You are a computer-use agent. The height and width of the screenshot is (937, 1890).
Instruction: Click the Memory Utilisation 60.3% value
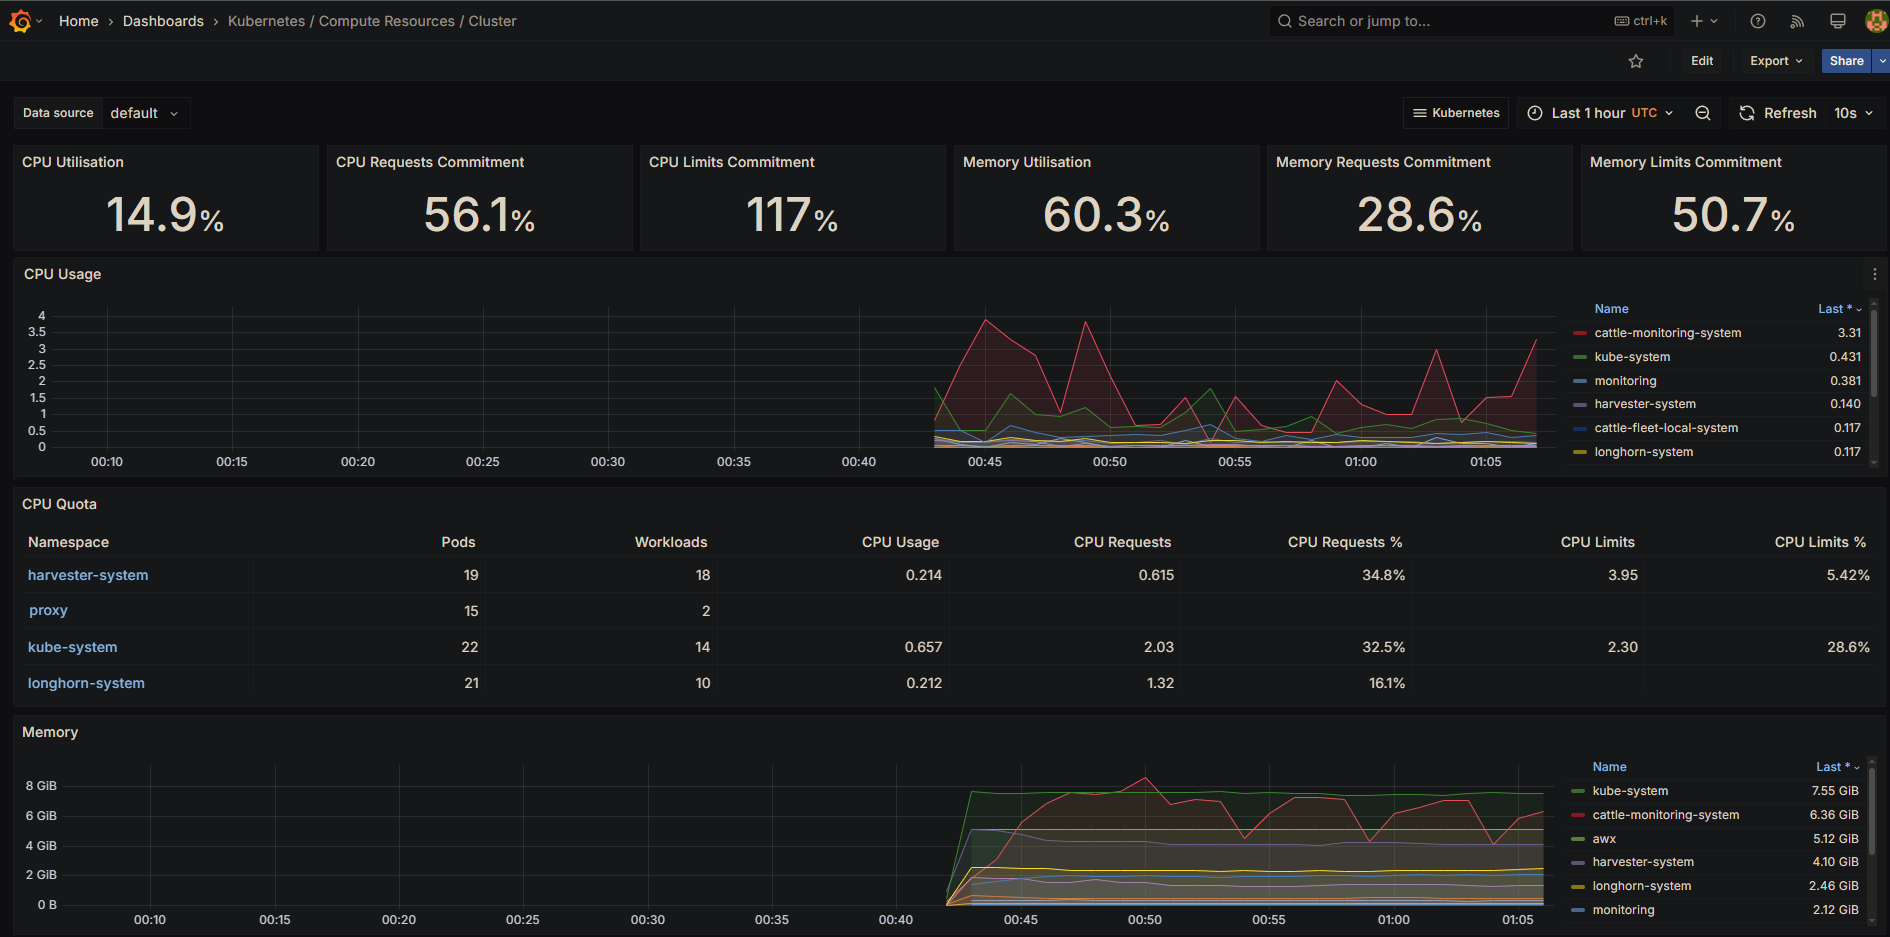click(x=1106, y=215)
